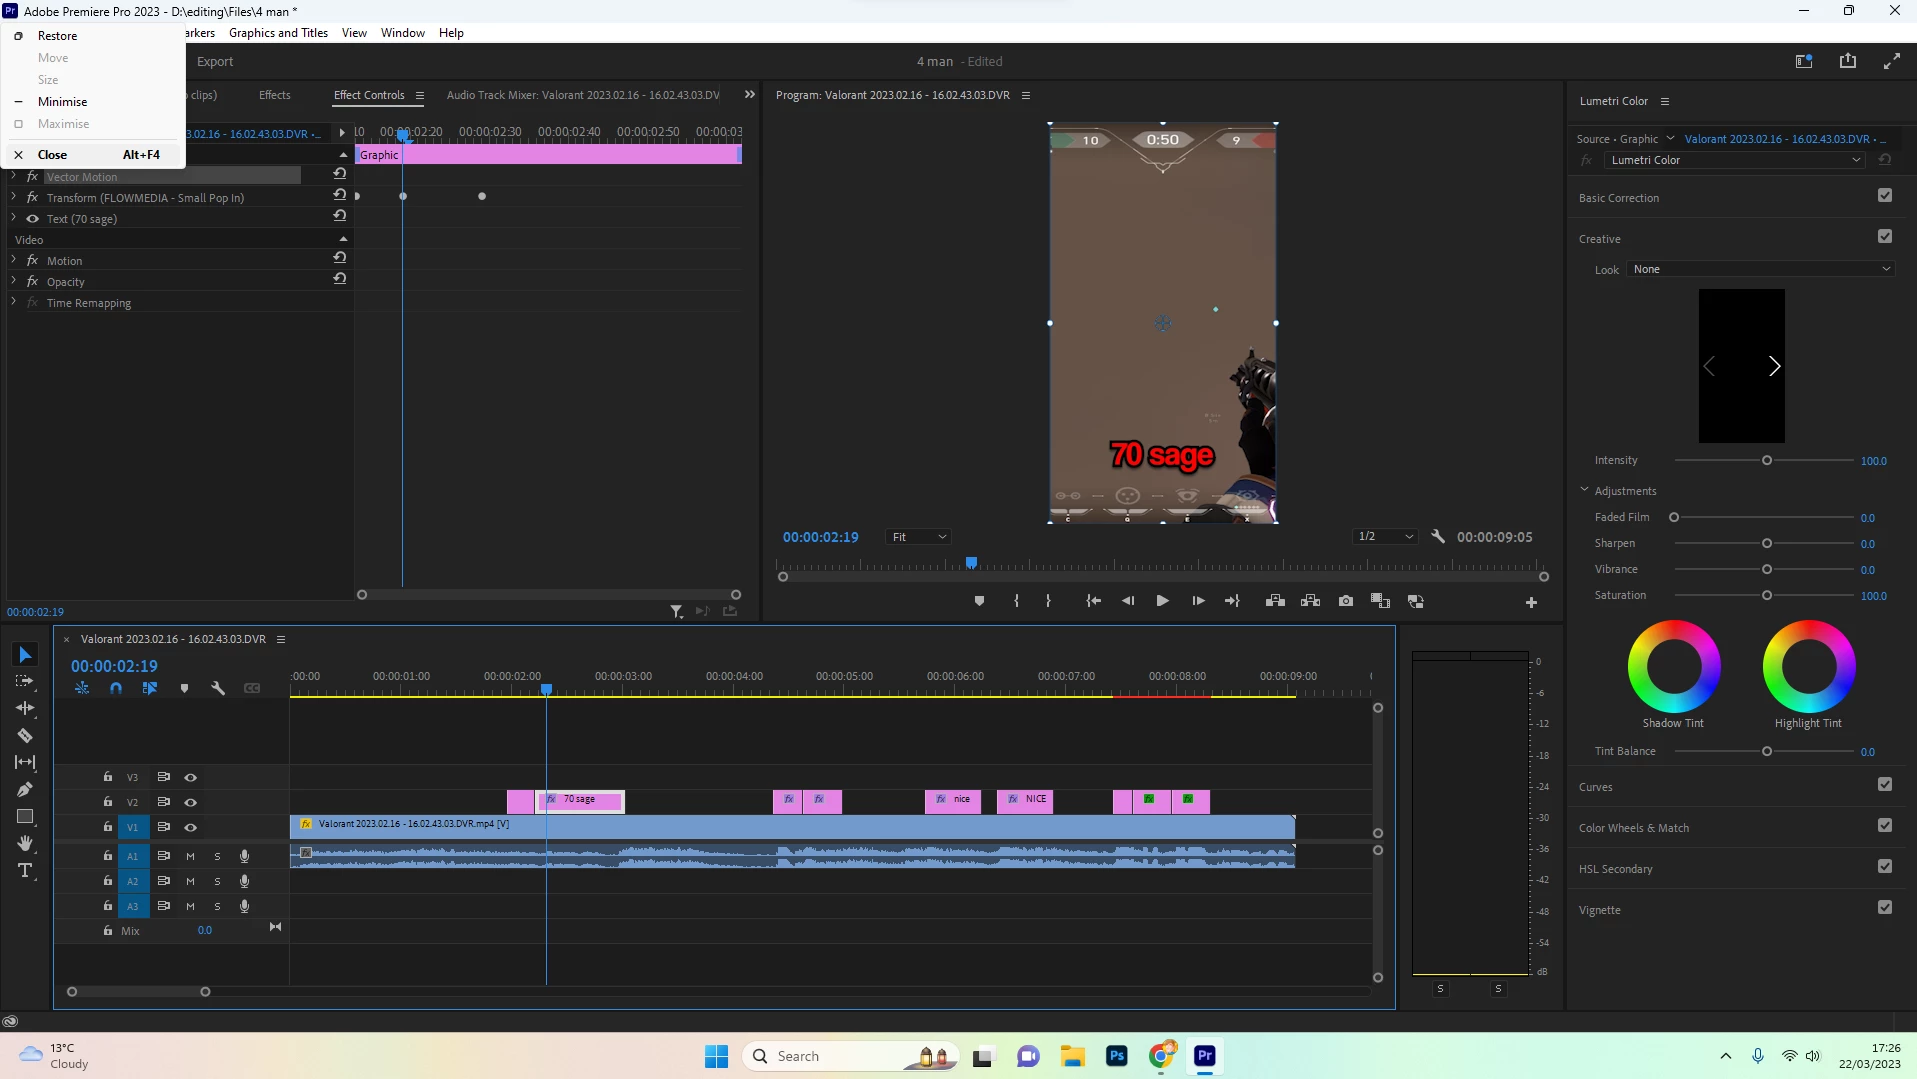The width and height of the screenshot is (1917, 1079).
Task: Click the Shadow Tint color wheel
Action: (x=1674, y=666)
